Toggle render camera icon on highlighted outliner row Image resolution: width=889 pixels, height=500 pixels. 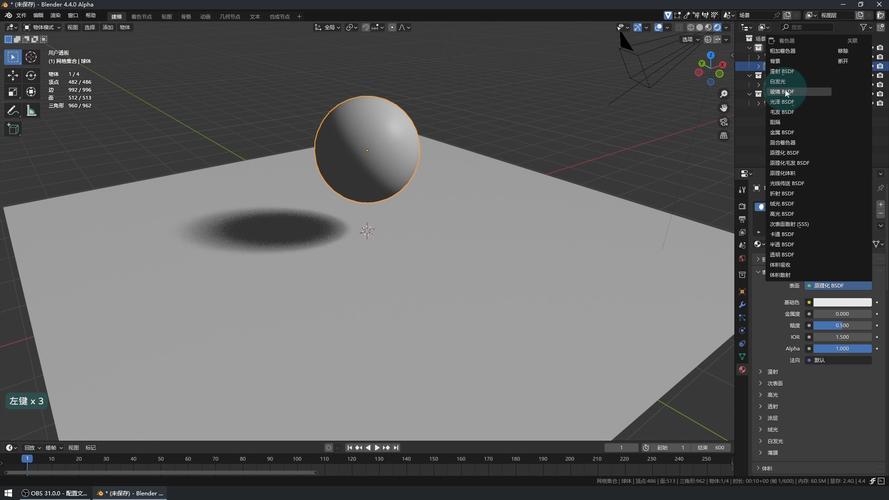pyautogui.click(x=880, y=66)
